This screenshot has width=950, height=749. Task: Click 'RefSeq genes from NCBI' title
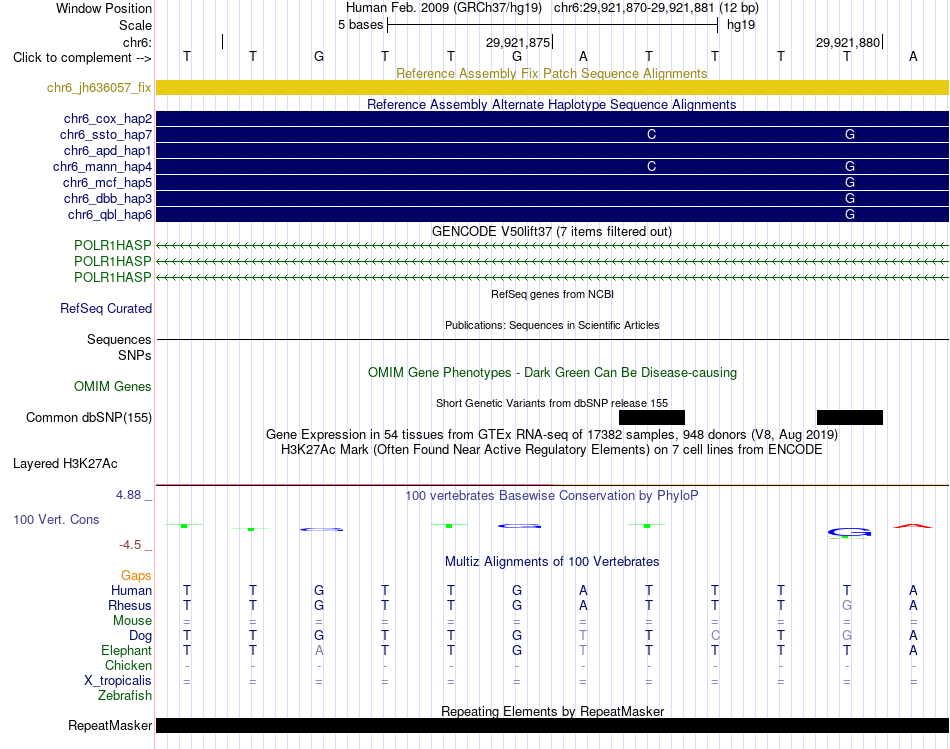point(552,295)
